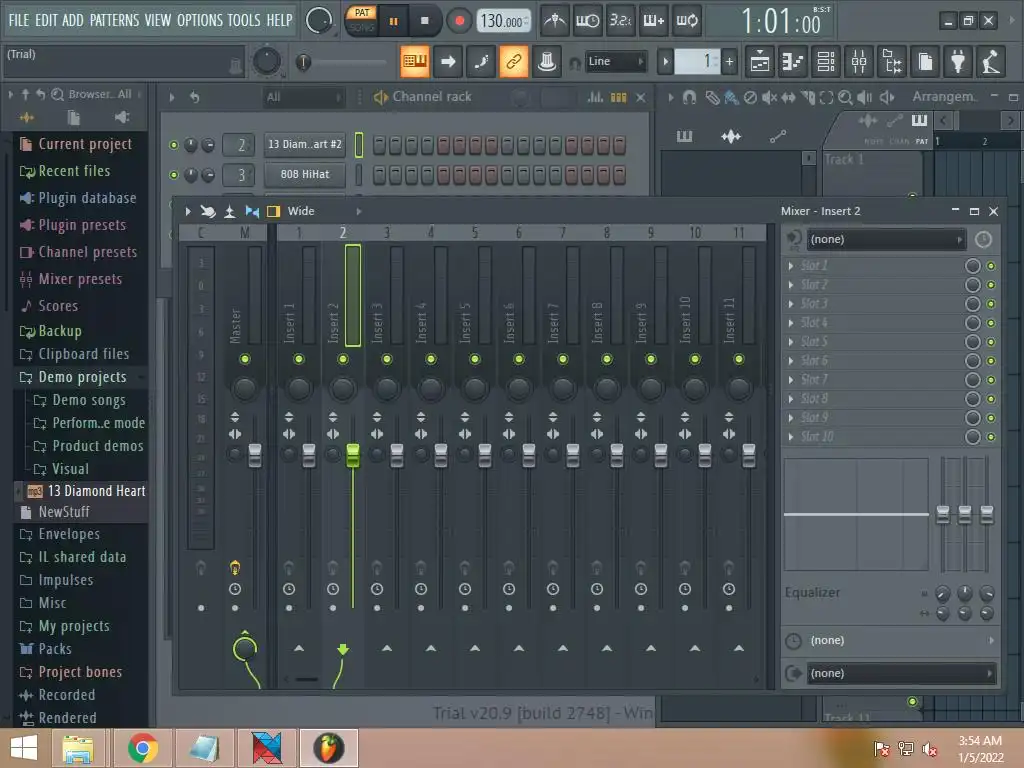Open the metronome icon in toolbar
The width and height of the screenshot is (1024, 768).
pyautogui.click(x=555, y=21)
